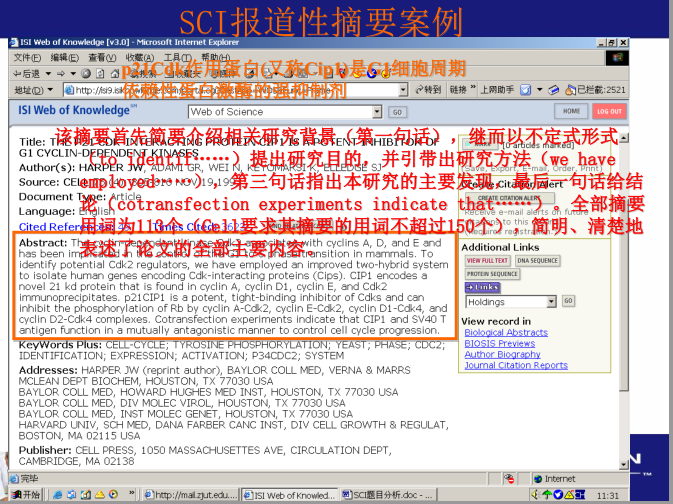Viewport: 673px width, 504px height.
Task: Click the HOME button
Action: point(571,111)
